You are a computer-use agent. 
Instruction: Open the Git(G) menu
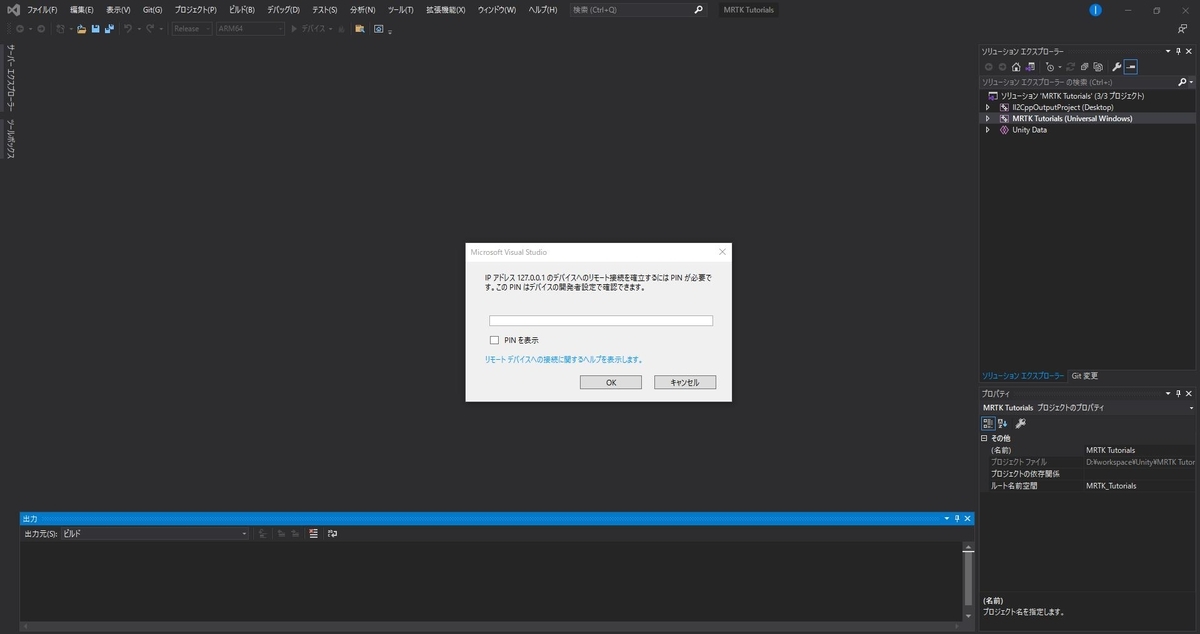pos(153,9)
